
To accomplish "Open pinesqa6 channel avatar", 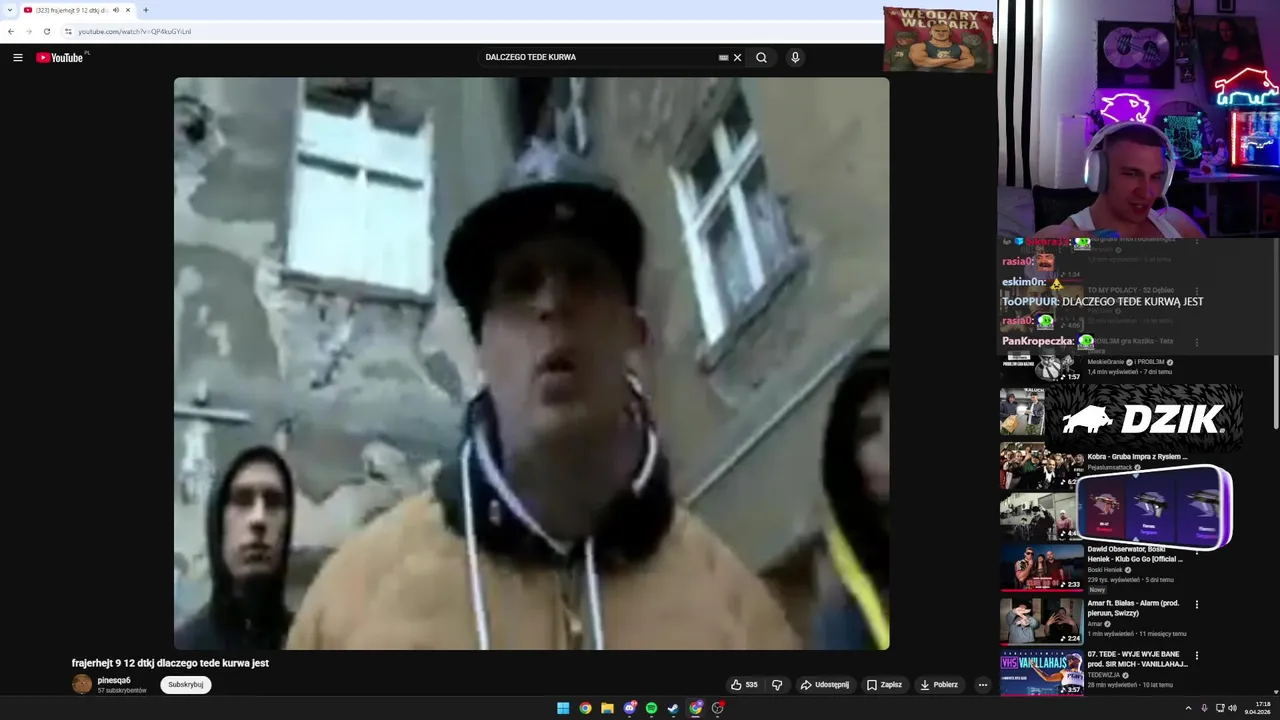I will [x=82, y=684].
